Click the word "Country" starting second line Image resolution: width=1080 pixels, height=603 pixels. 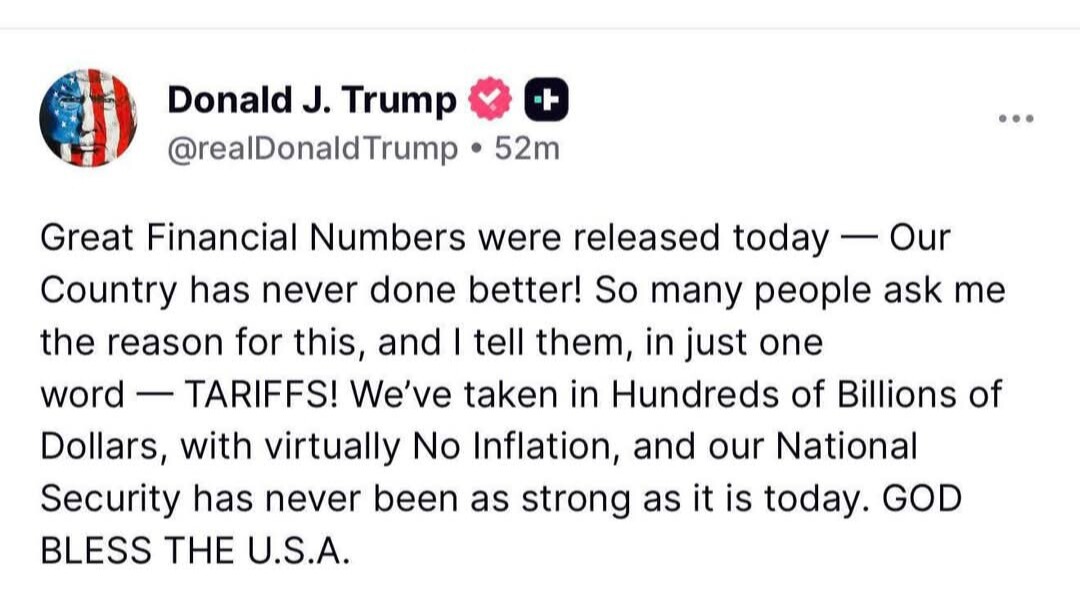tap(110, 290)
